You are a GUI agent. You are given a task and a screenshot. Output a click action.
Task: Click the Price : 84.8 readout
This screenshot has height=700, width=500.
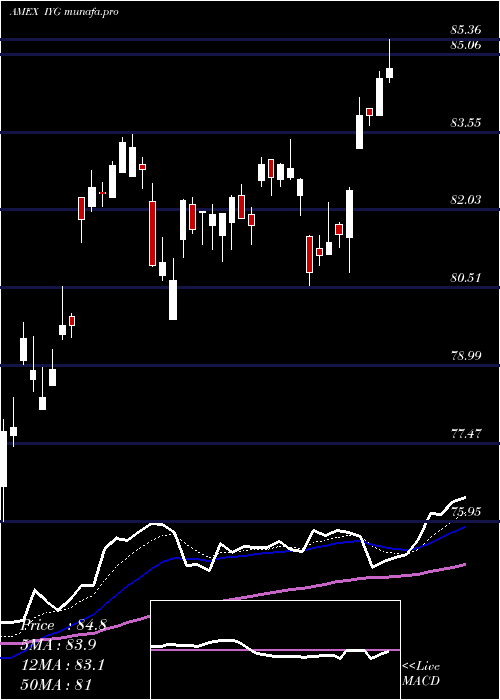63,625
